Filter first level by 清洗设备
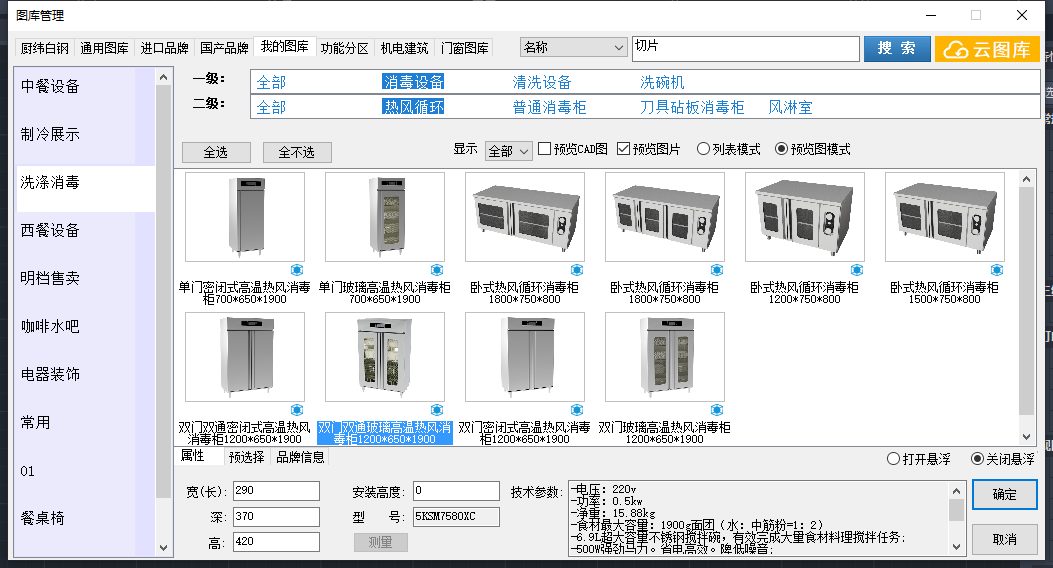The height and width of the screenshot is (568, 1053). coord(542,82)
